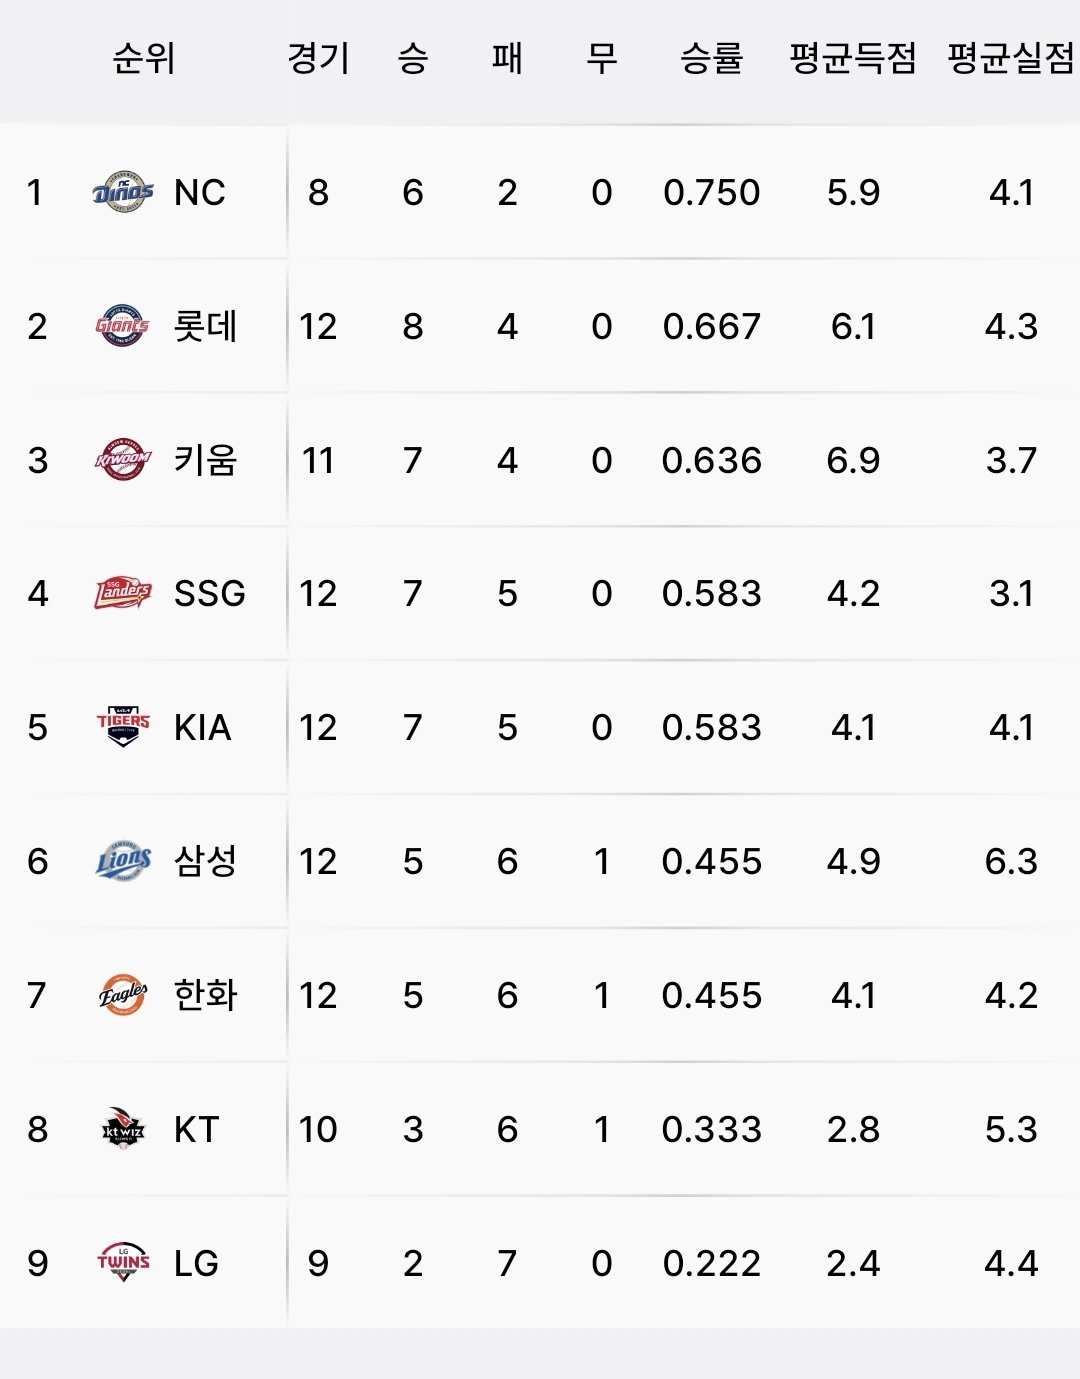Open the 한화 team name link
The image size is (1080, 1379).
coord(205,995)
